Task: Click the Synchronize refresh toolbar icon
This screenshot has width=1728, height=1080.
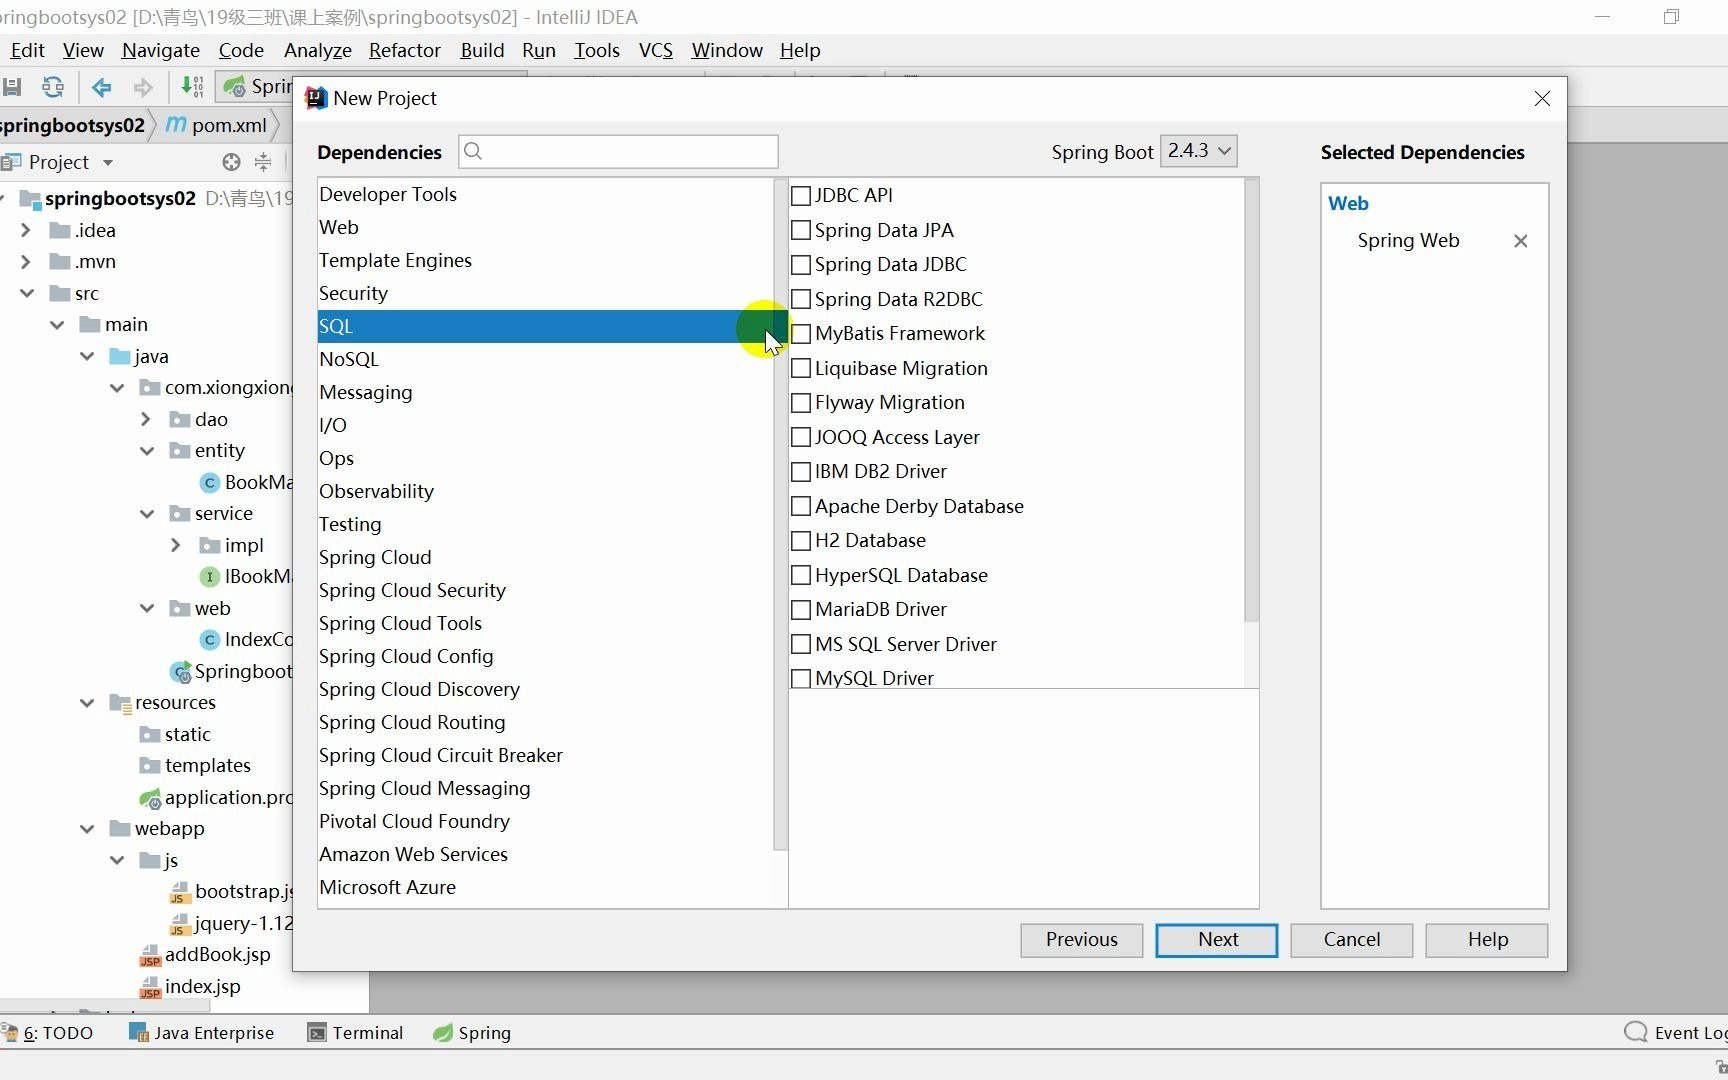Action: tap(53, 87)
